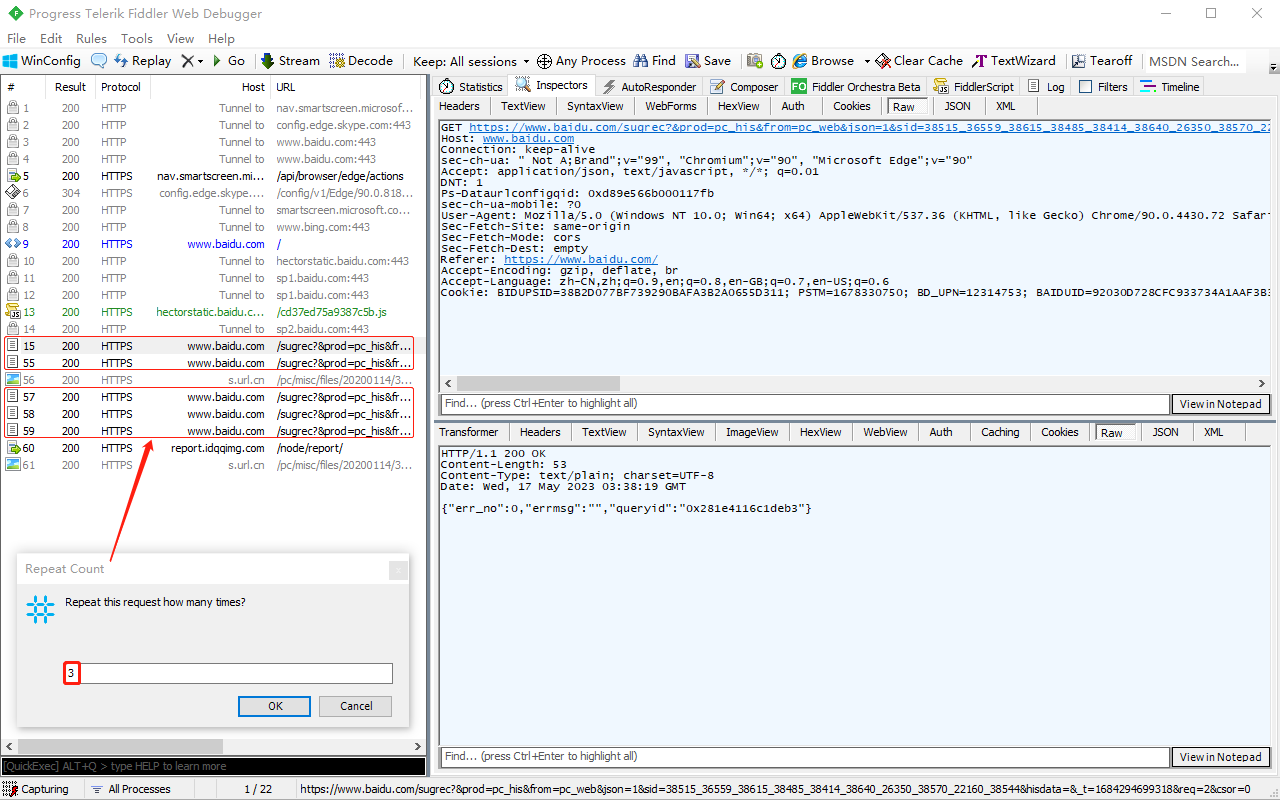Click the Clear Cache button
The height and width of the screenshot is (800, 1280).
919,61
